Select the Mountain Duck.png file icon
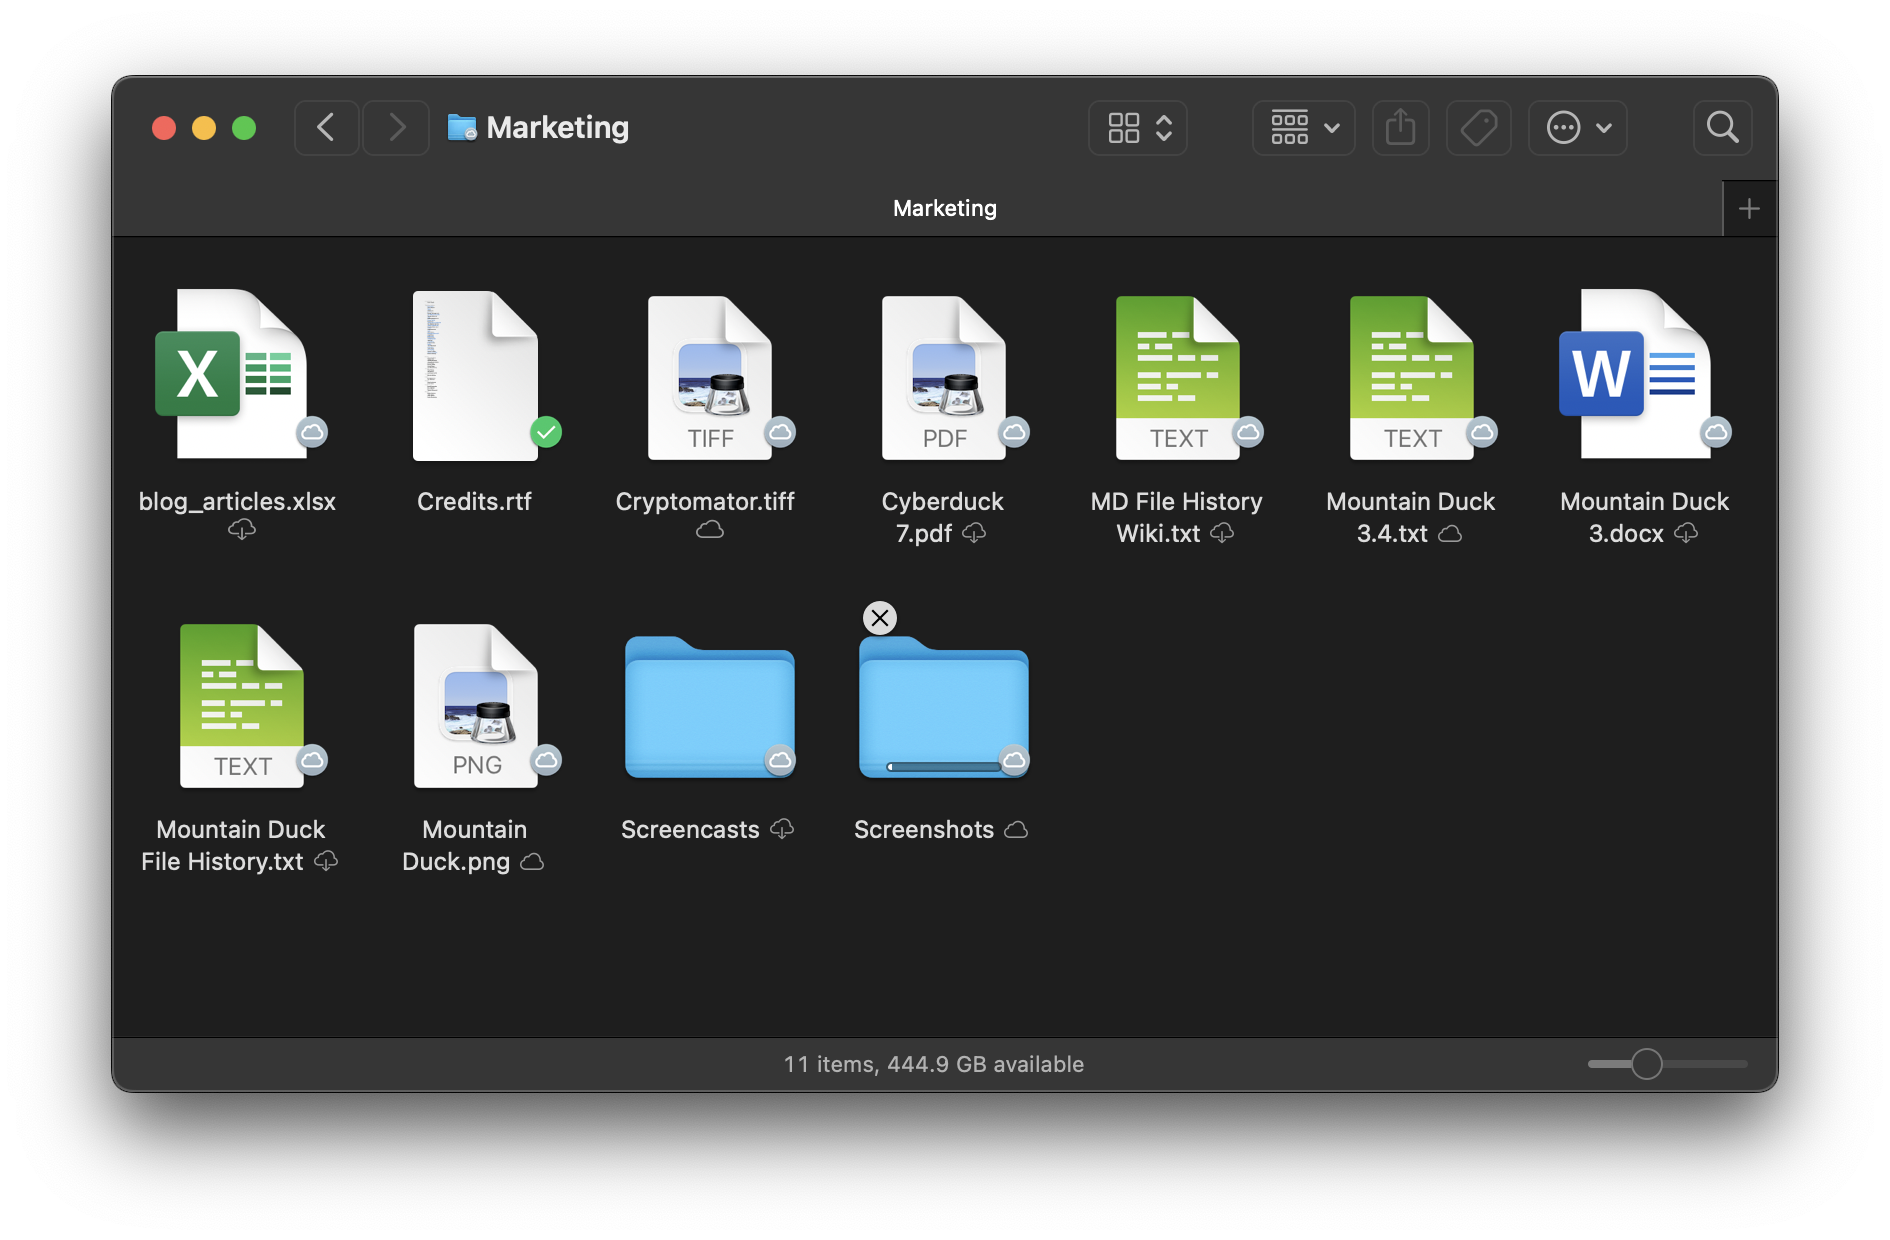The width and height of the screenshot is (1890, 1240). pos(476,705)
